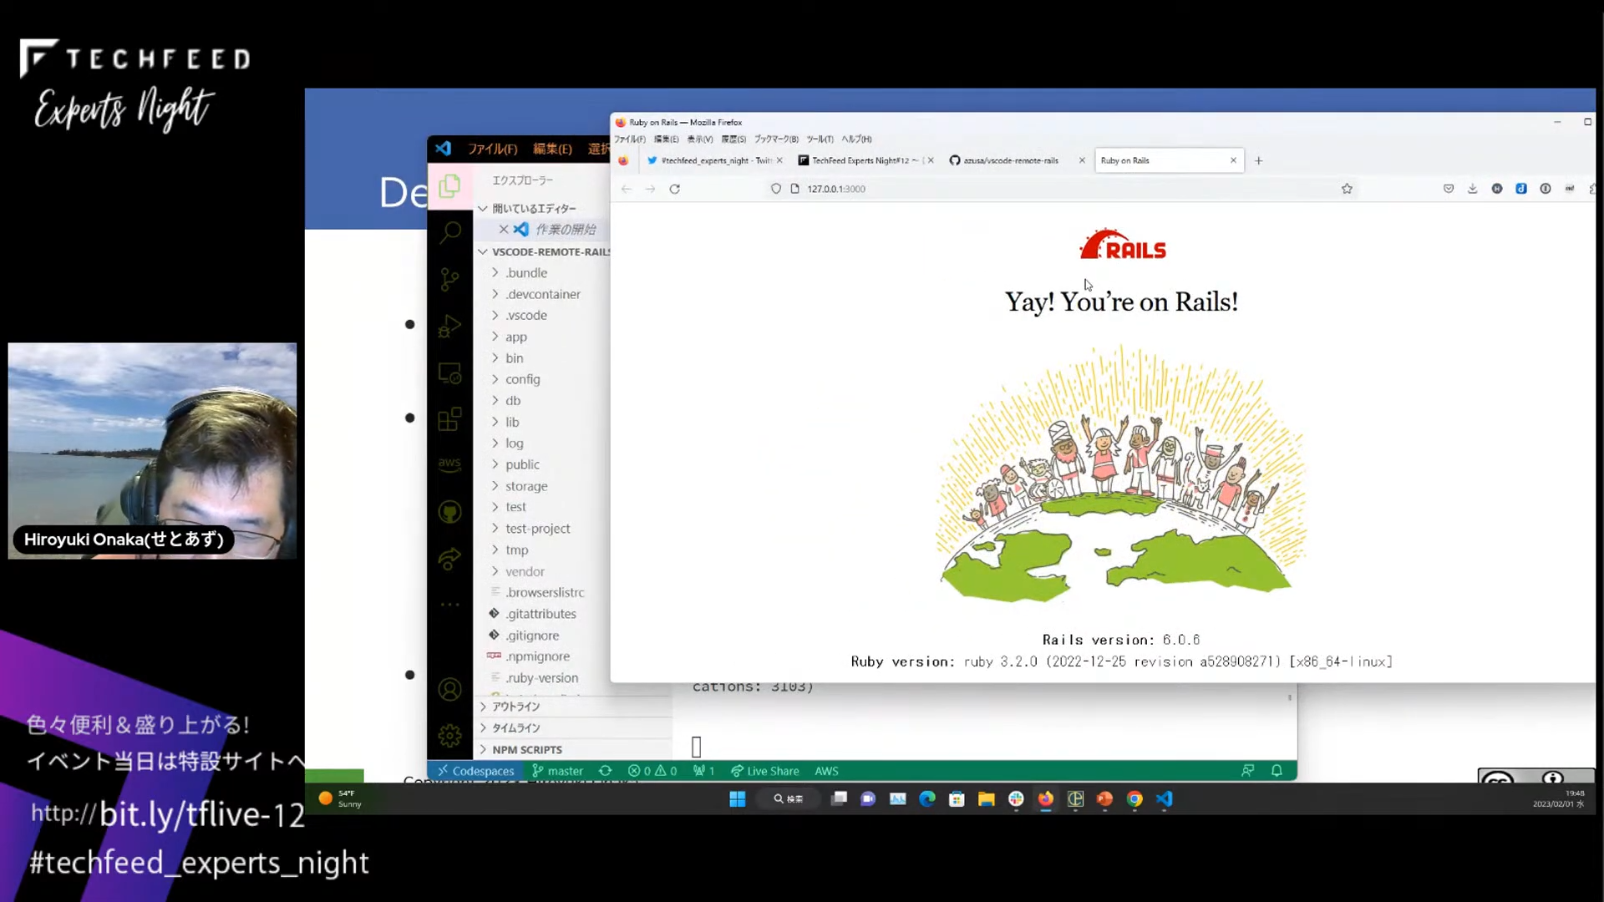Image resolution: width=1604 pixels, height=902 pixels.
Task: Click the feedback icon in VS Code status bar
Action: [x=1248, y=771]
